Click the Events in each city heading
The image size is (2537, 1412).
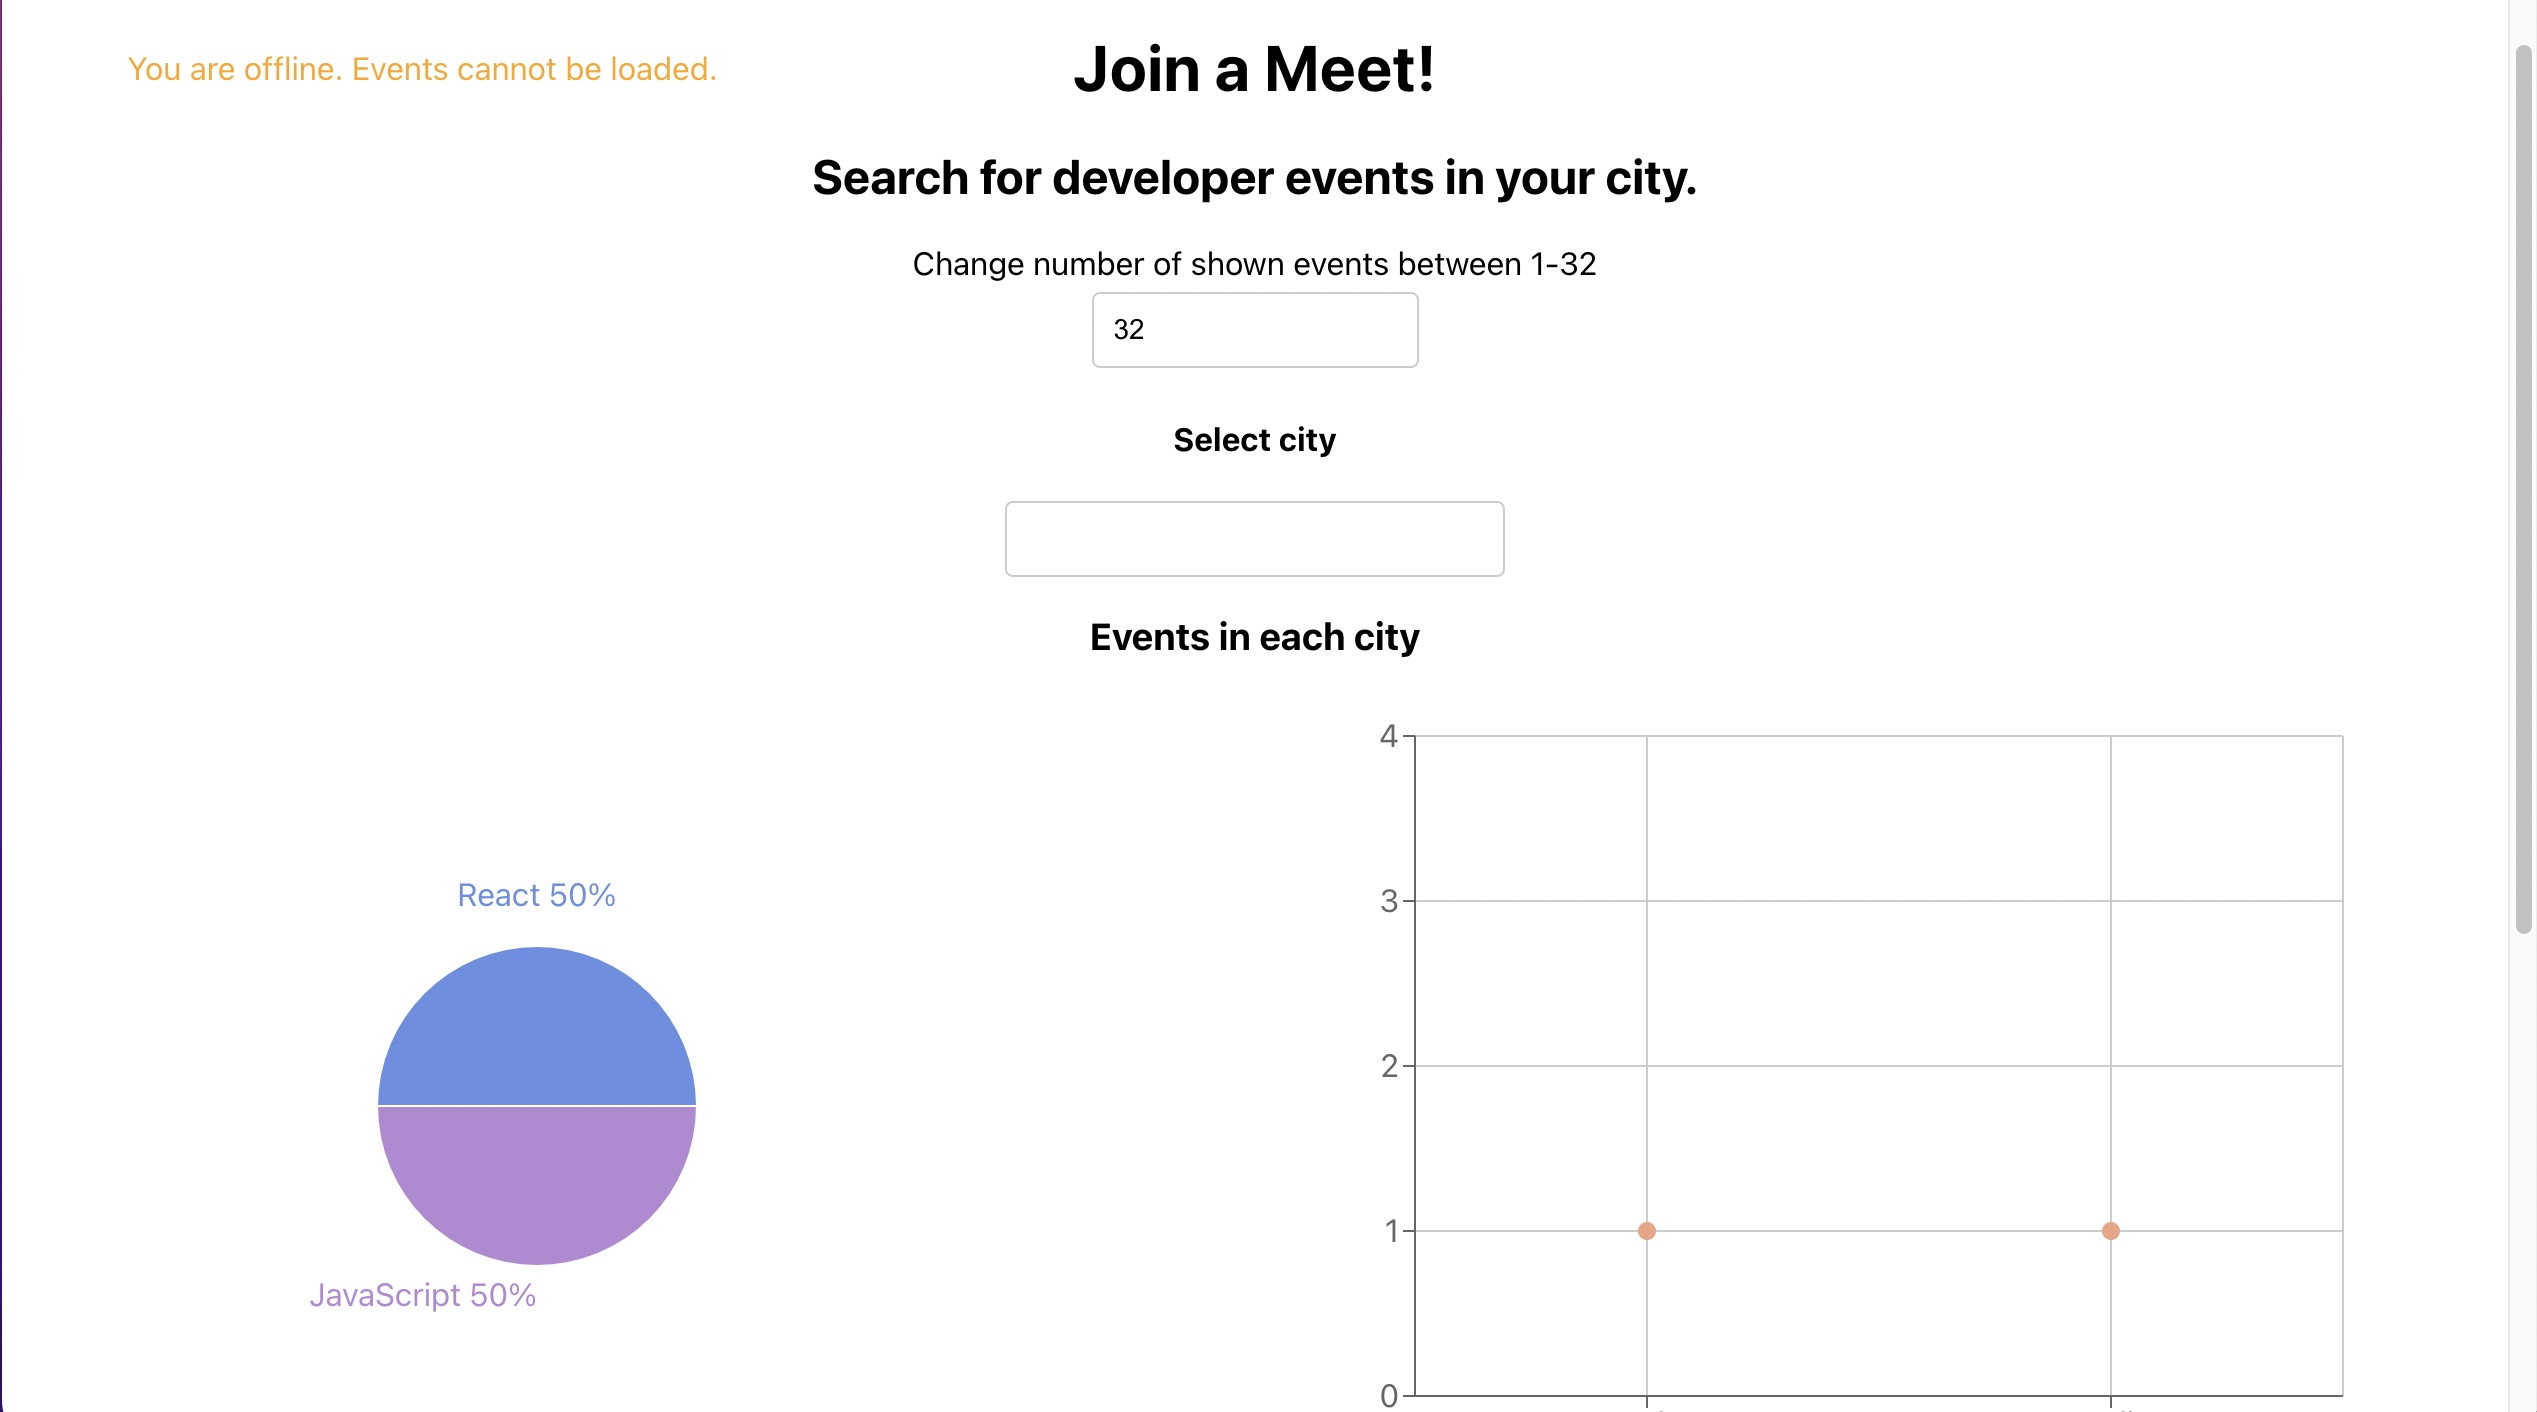pos(1254,637)
